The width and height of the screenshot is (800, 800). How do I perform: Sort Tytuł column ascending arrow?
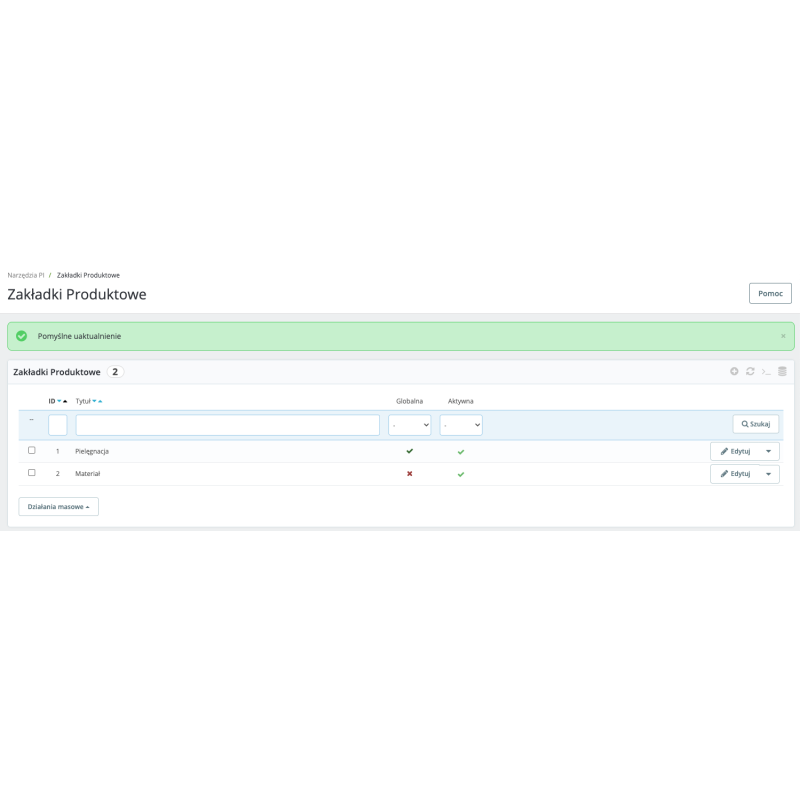100,401
